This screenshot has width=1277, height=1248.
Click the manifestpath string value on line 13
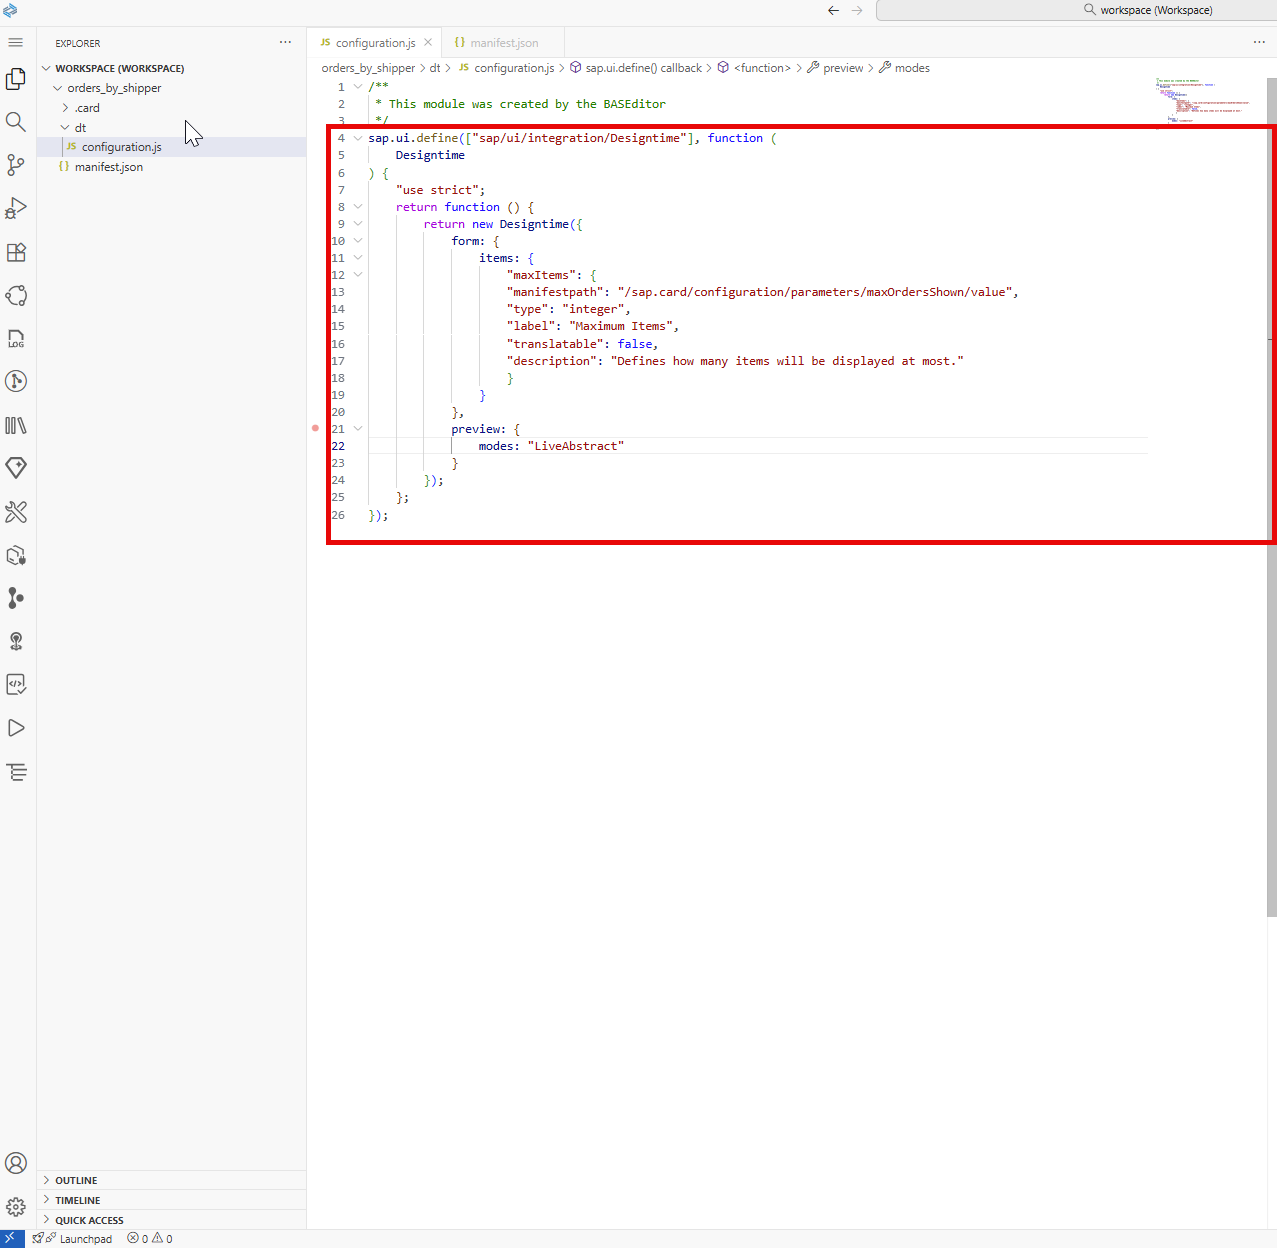click(814, 292)
